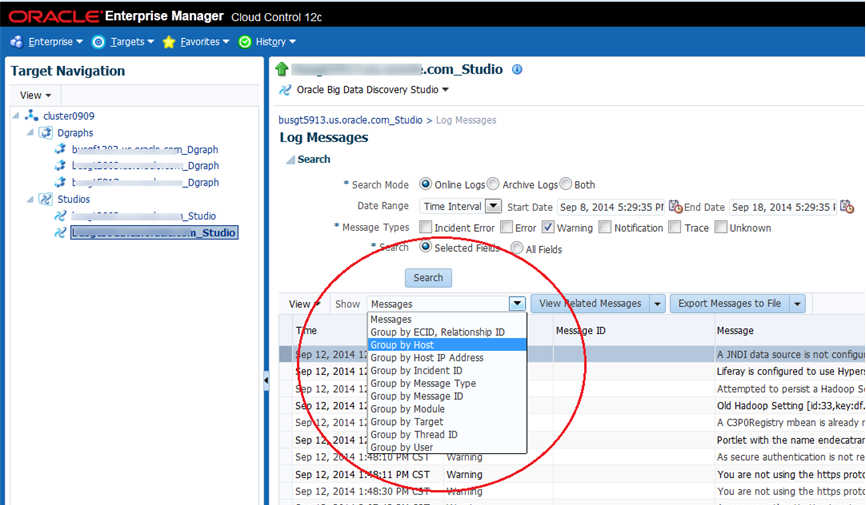Viewport: 866px width, 505px height.
Task: Click the End Date input field
Action: (x=783, y=207)
